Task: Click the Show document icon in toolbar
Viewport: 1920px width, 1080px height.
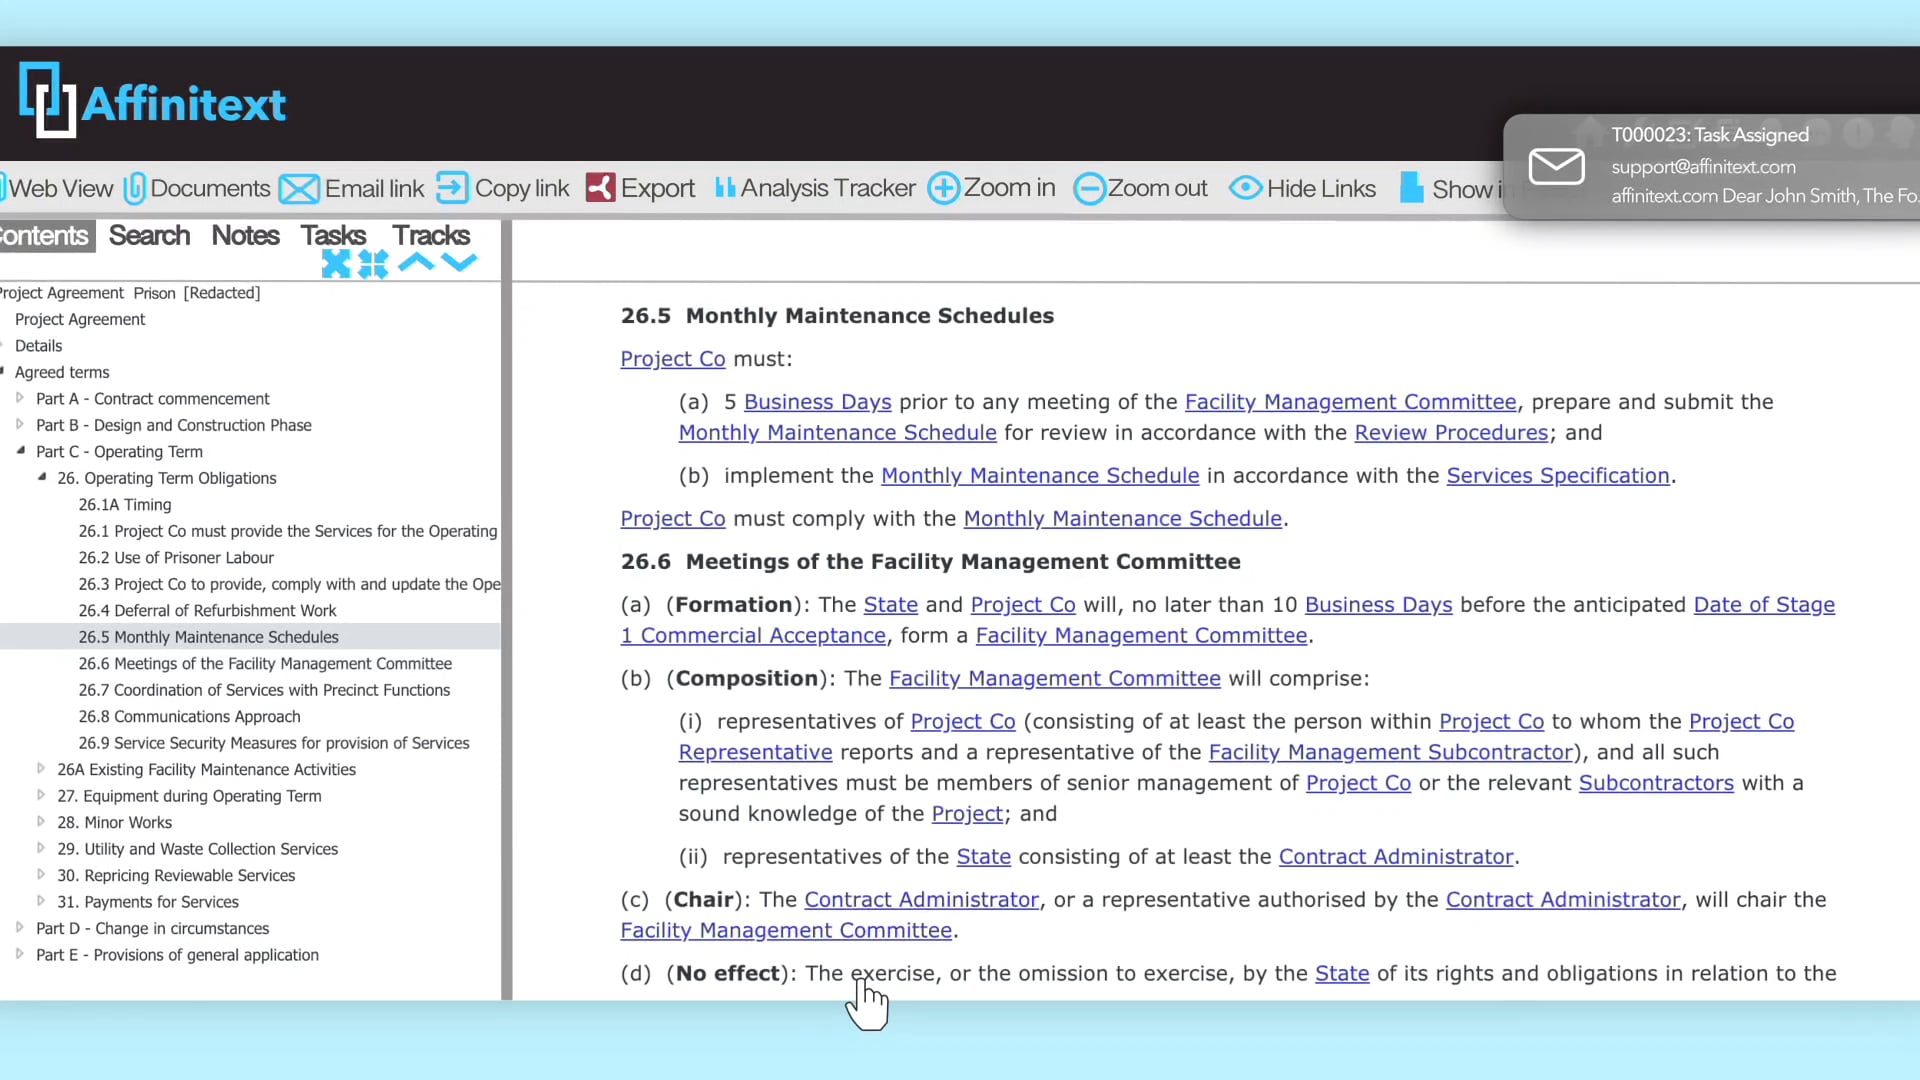Action: tap(1411, 188)
